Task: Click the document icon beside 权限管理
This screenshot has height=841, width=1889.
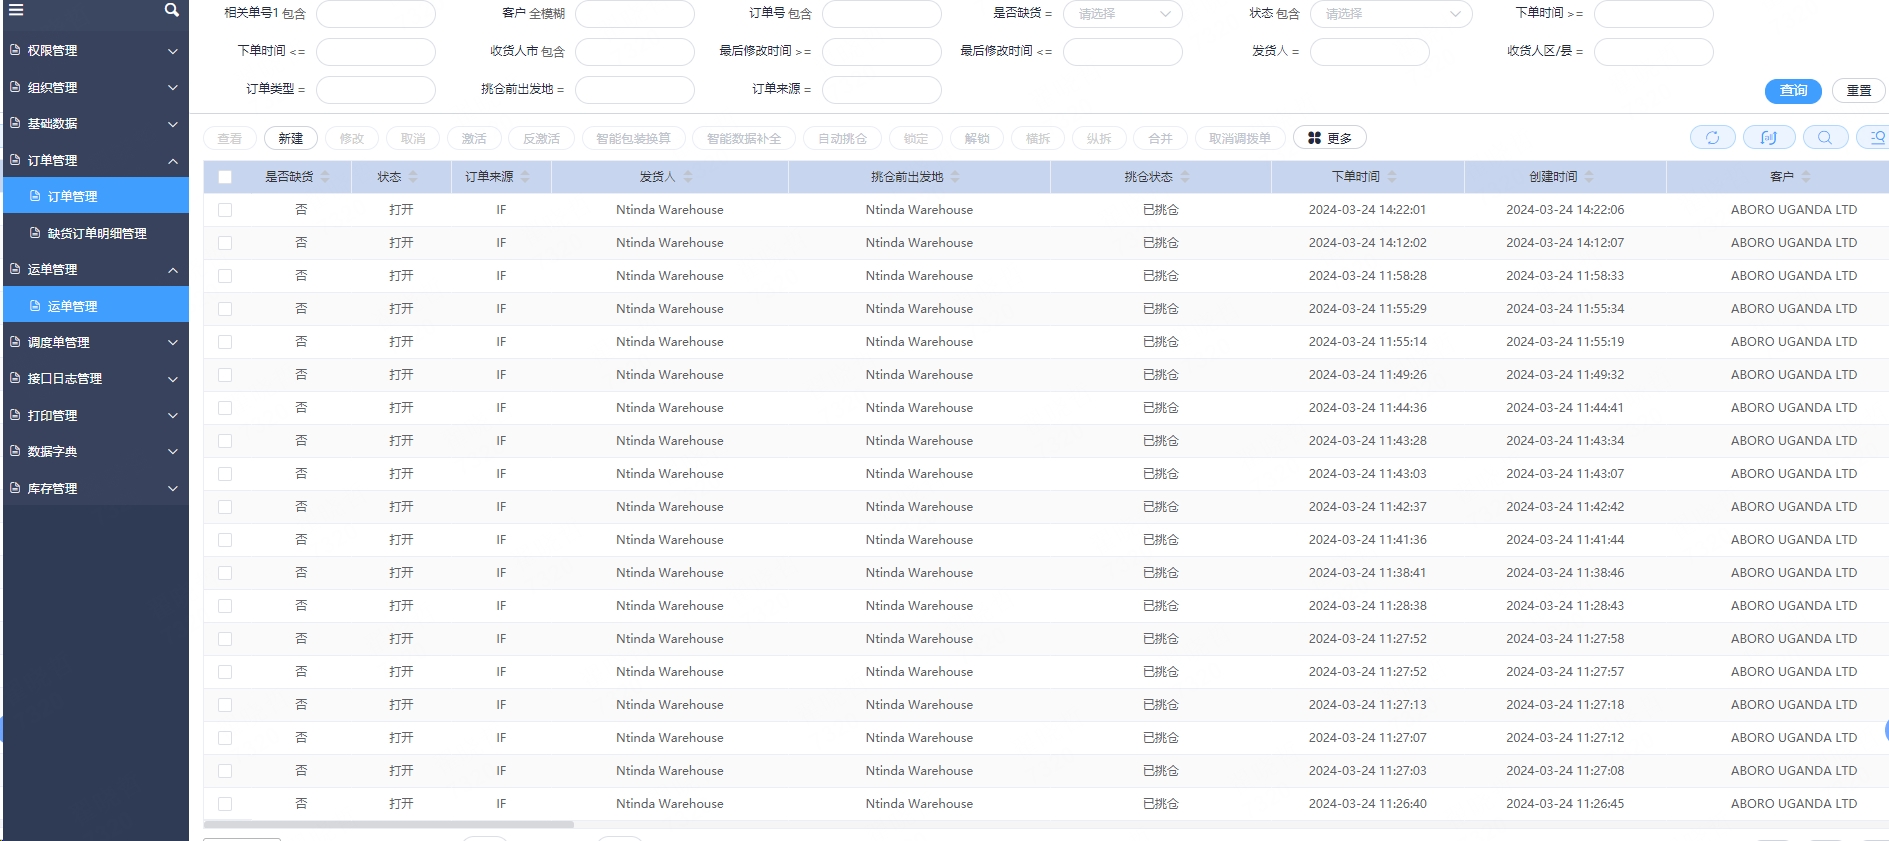Action: [15, 50]
